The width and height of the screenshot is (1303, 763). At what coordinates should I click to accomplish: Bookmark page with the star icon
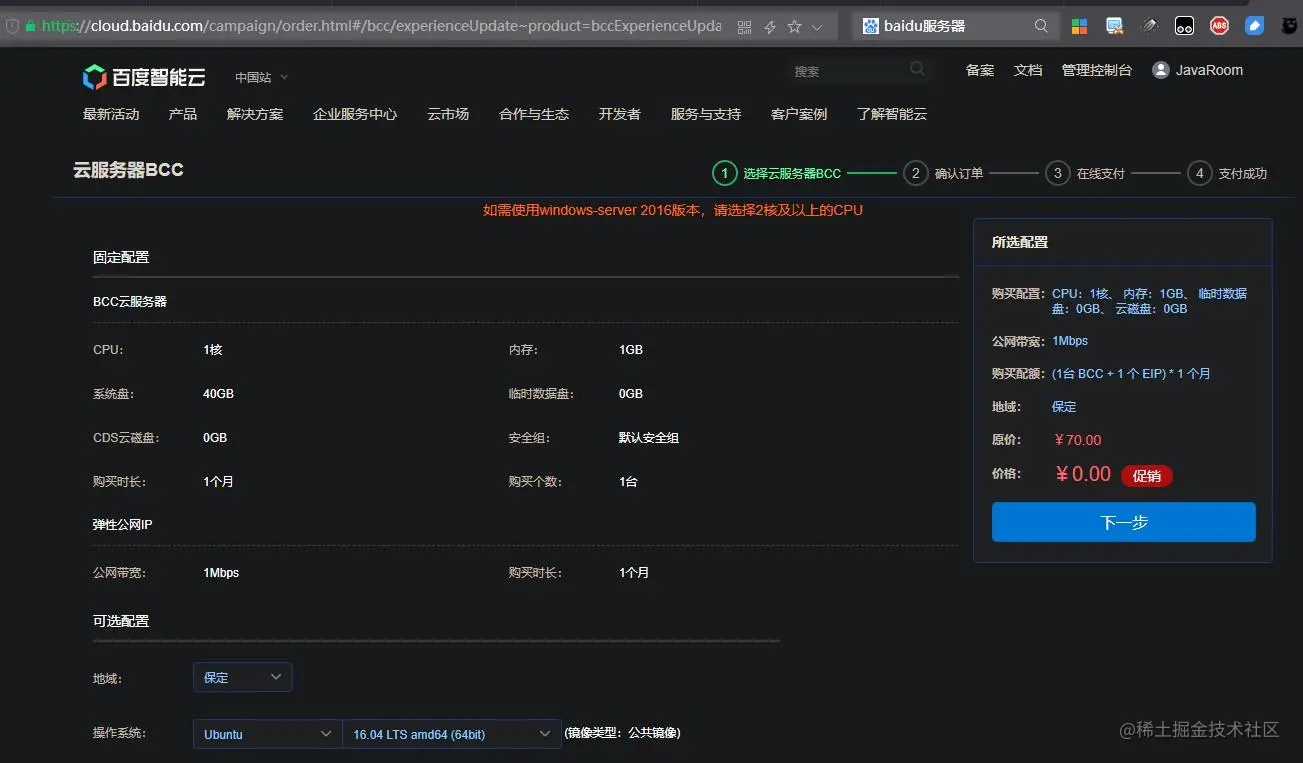(x=794, y=27)
